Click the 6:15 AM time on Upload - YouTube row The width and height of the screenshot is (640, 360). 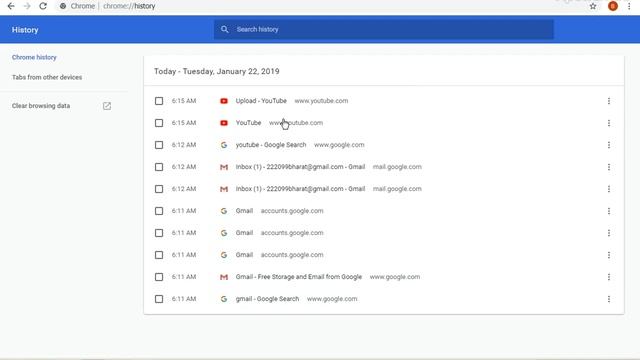[184, 101]
